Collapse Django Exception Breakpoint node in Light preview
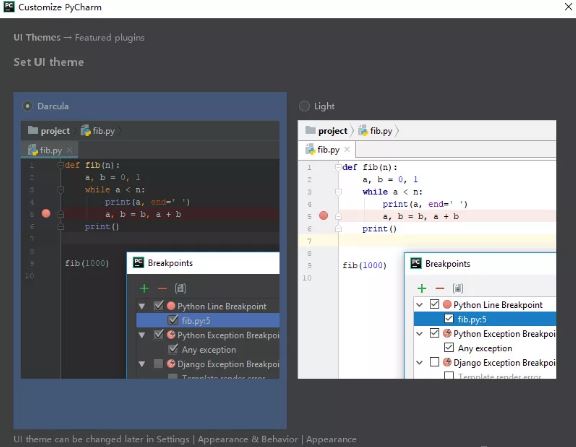The image size is (576, 447). [x=420, y=363]
